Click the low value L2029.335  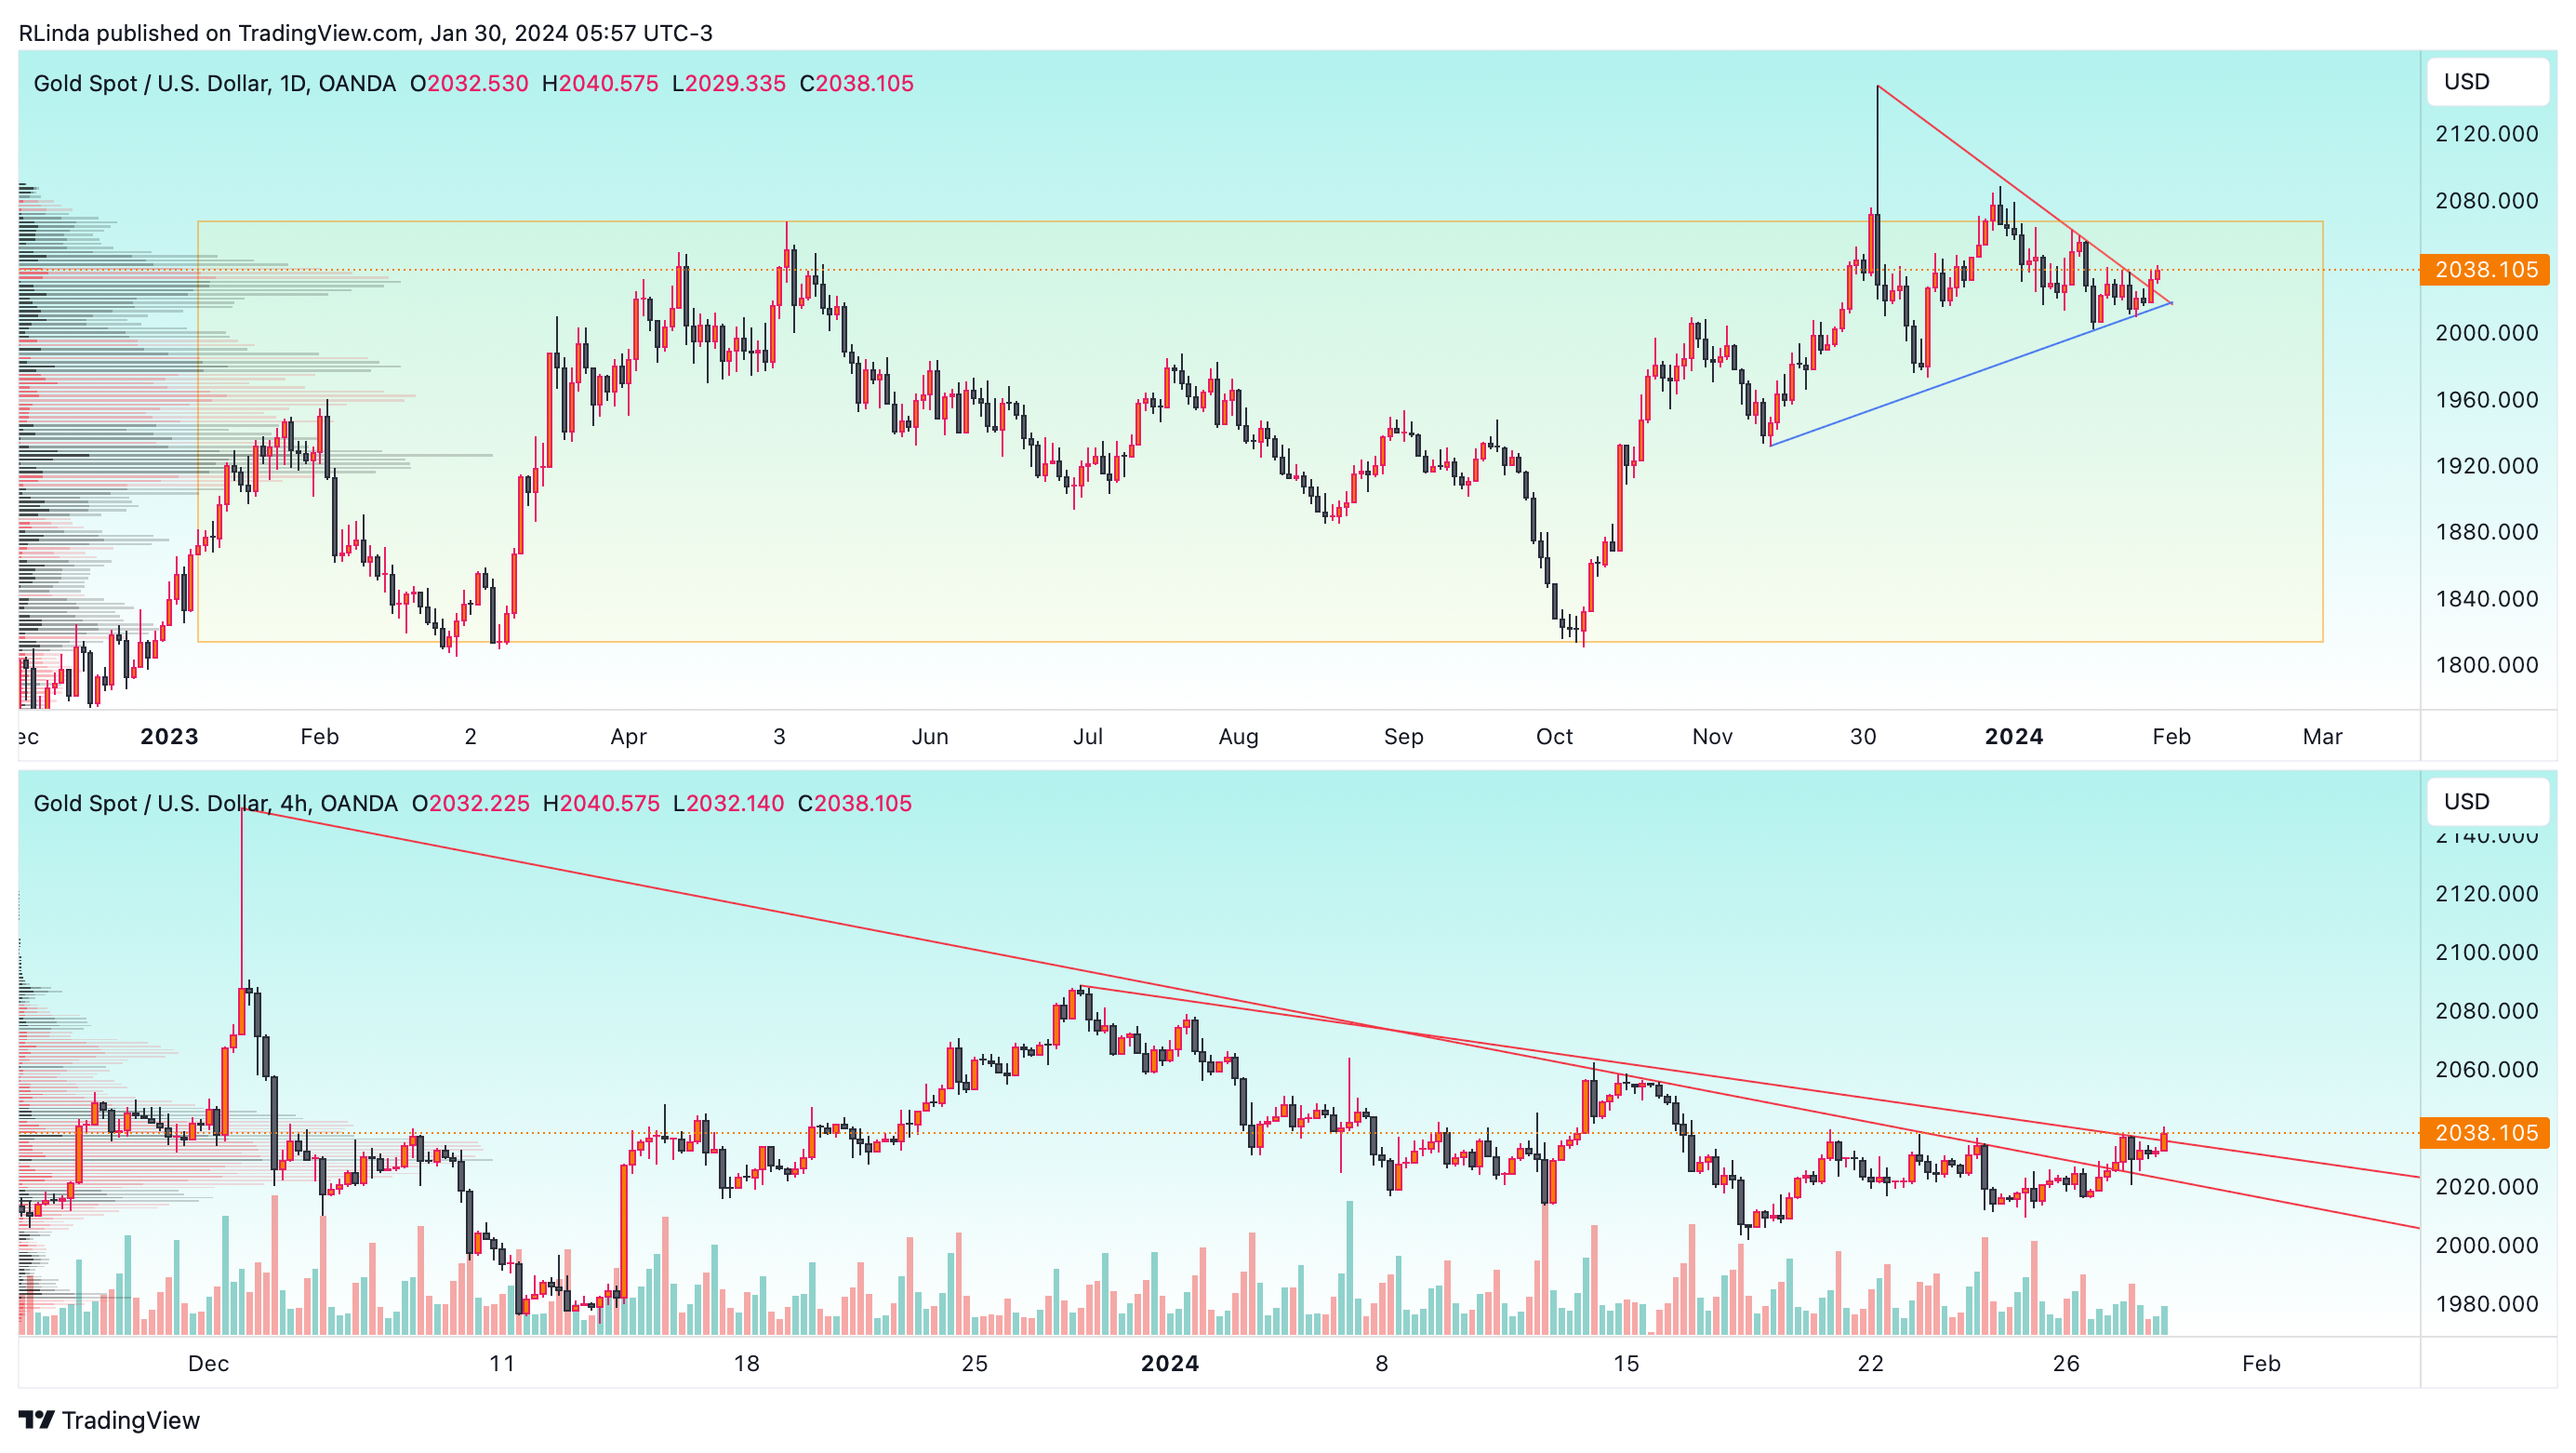click(x=729, y=83)
